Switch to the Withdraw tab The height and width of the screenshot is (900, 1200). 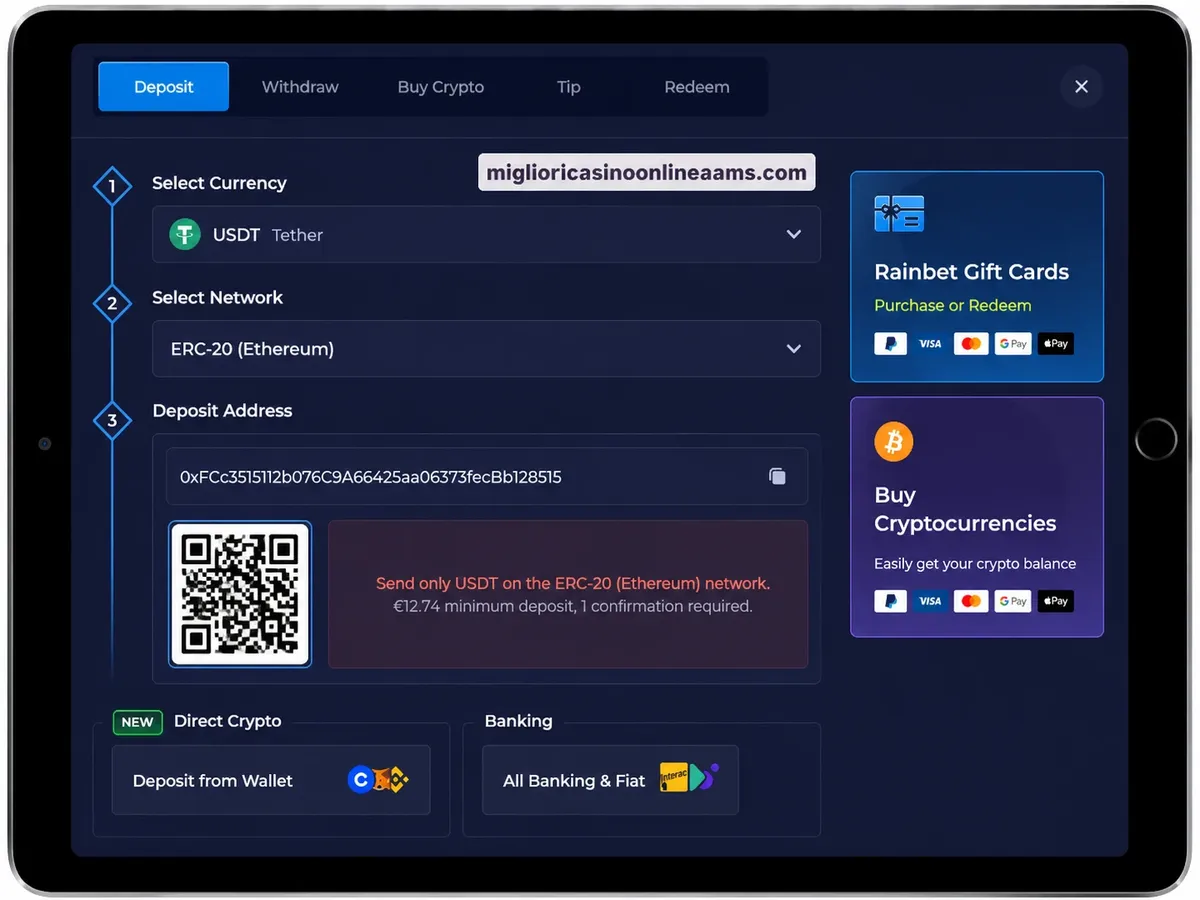point(300,87)
